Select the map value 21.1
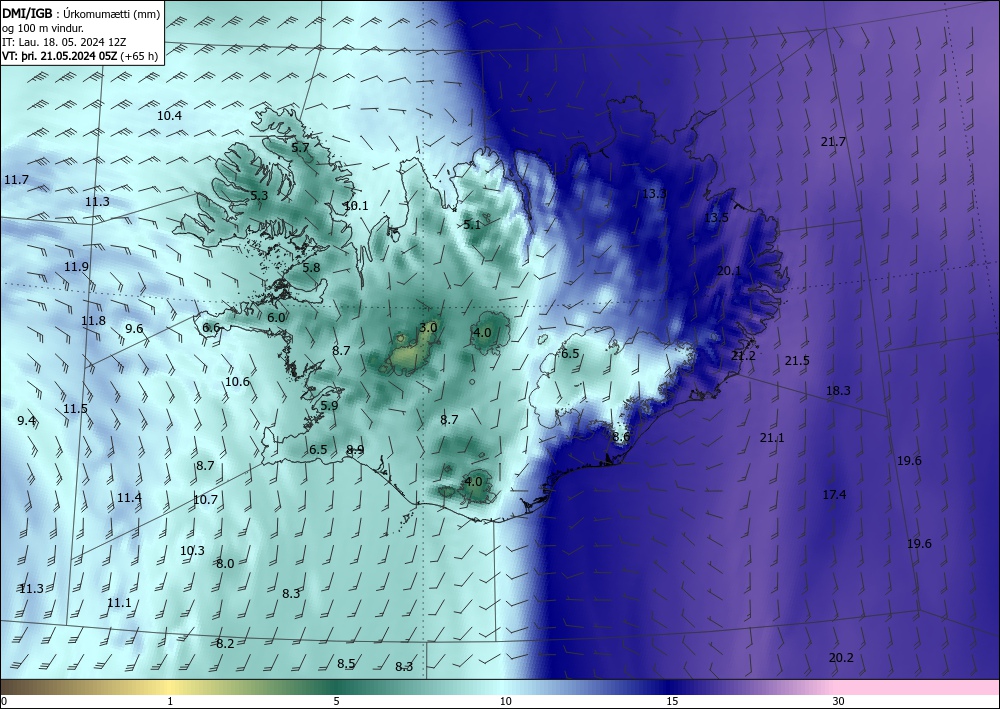Screen dimensions: 1000x709 pos(772,438)
